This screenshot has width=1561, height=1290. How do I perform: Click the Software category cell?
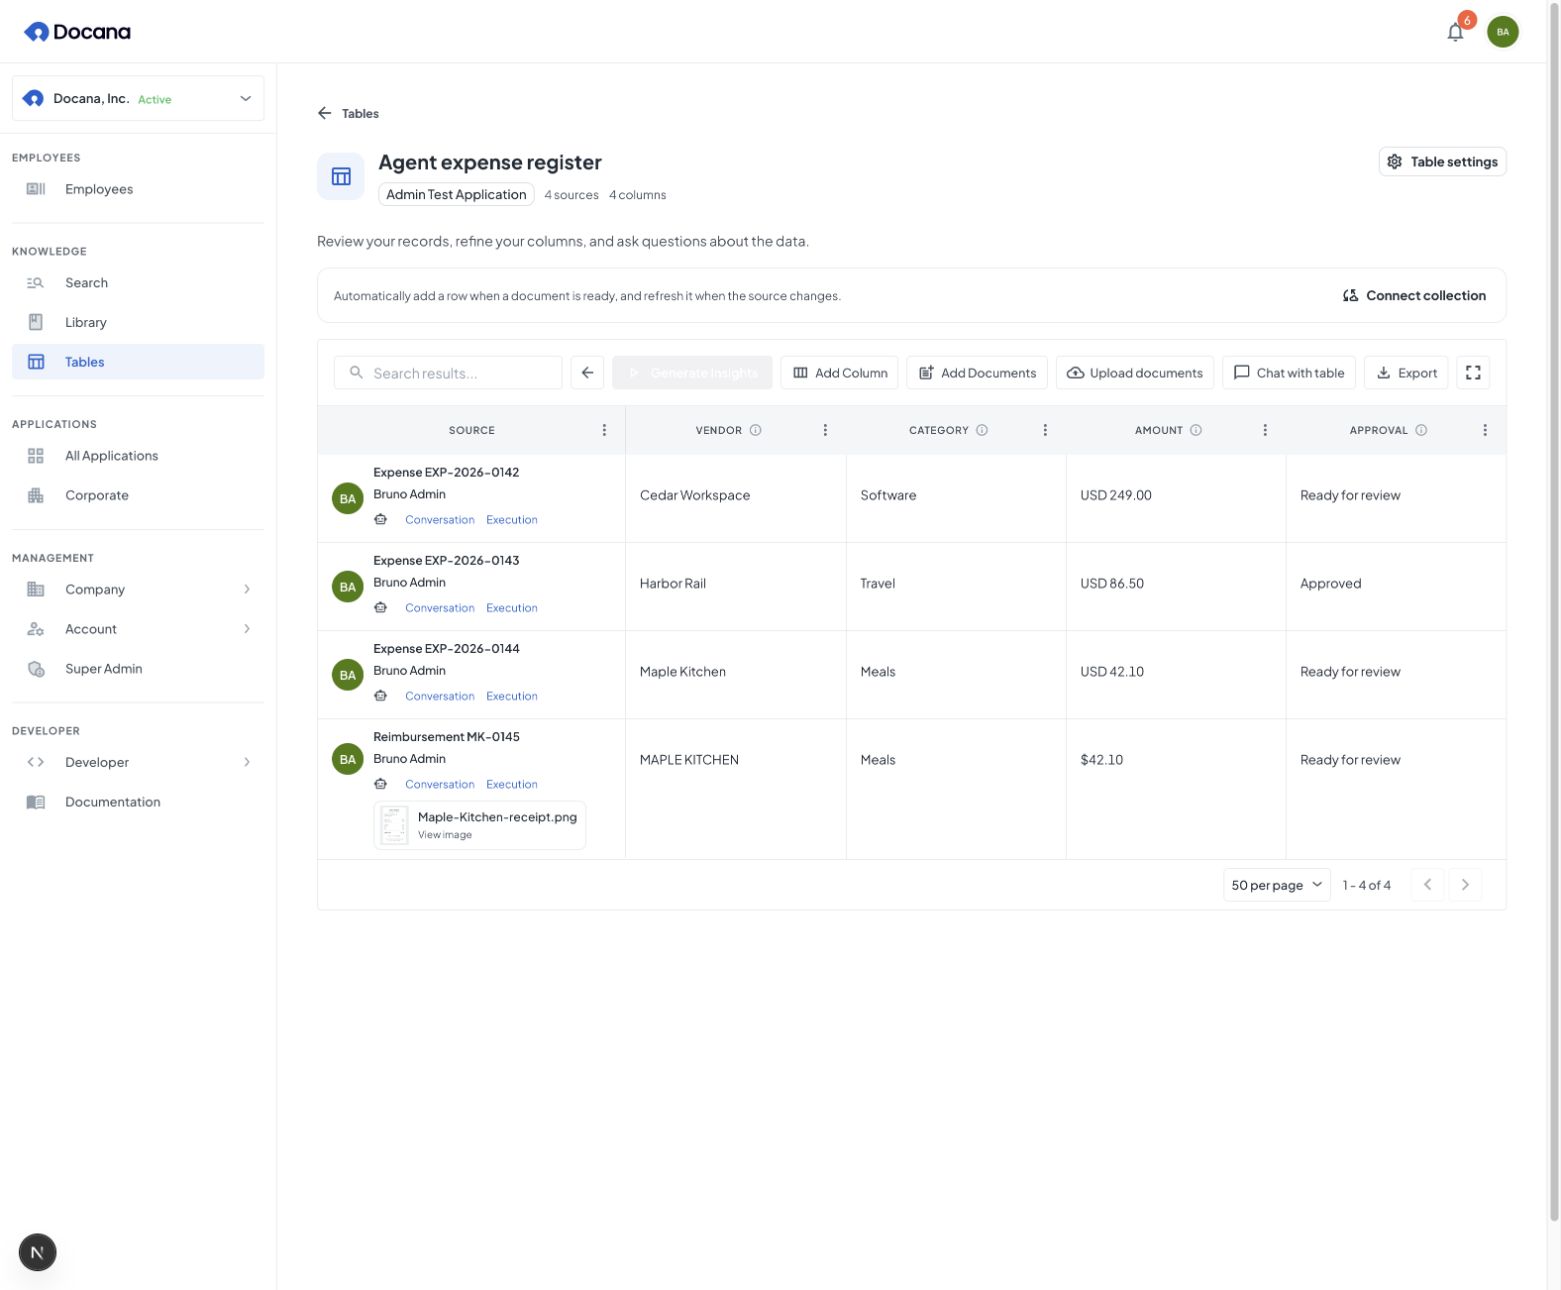coord(956,499)
